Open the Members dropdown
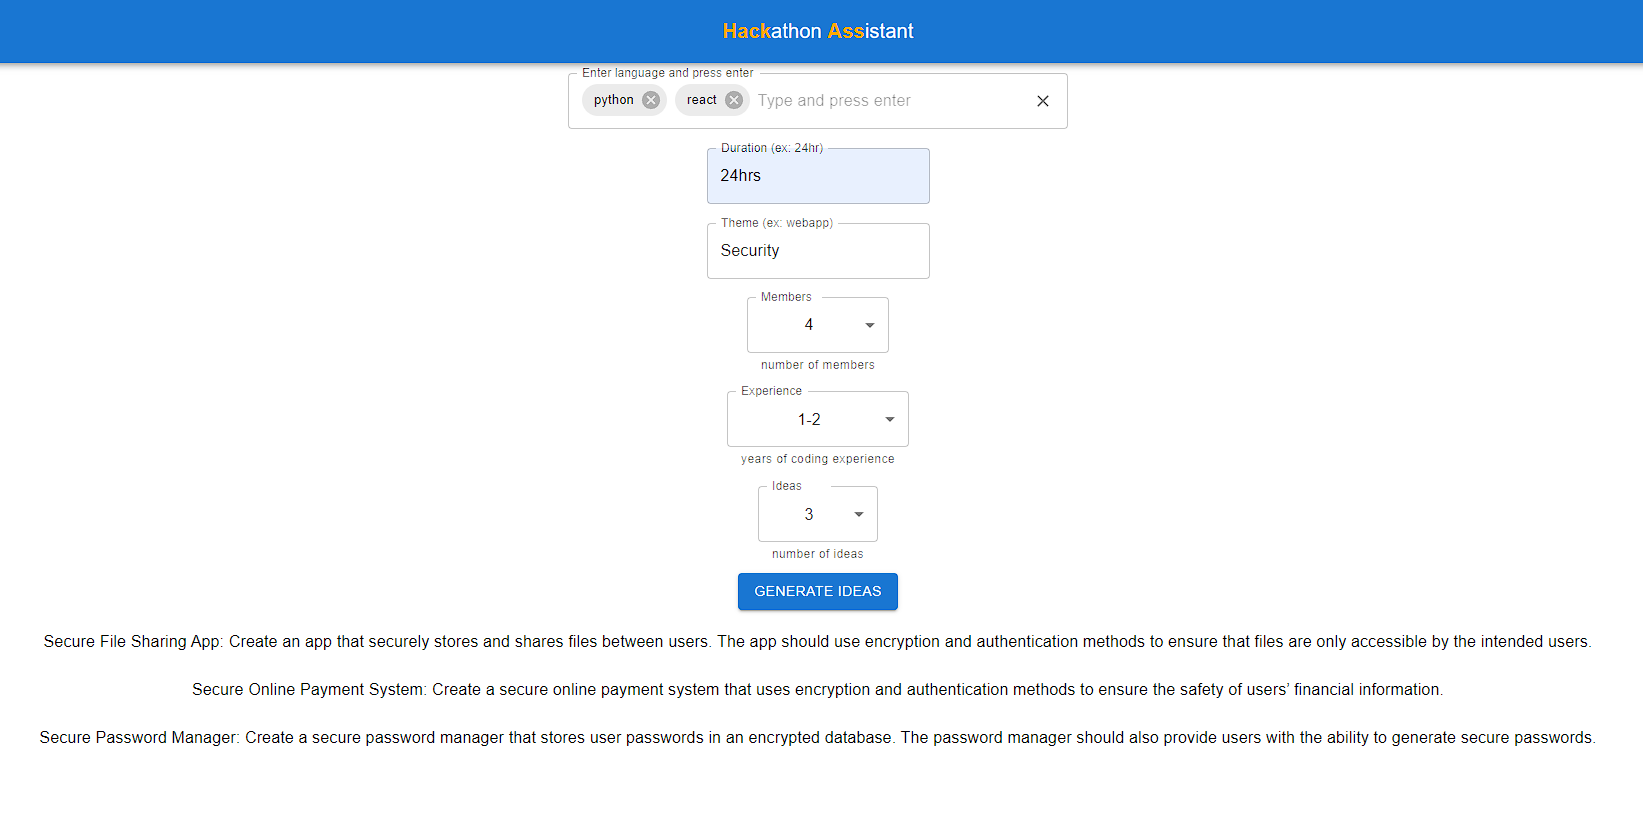This screenshot has height=823, width=1643. click(x=818, y=325)
